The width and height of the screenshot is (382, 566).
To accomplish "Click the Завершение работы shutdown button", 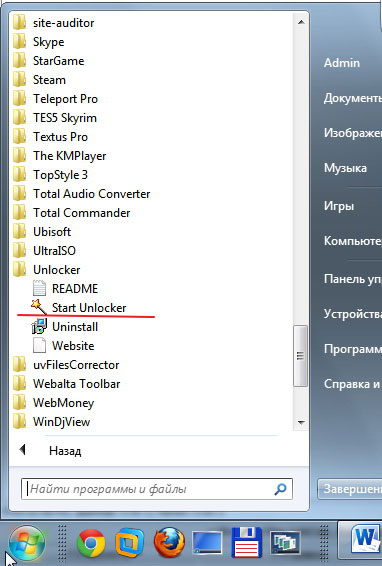I will (x=350, y=489).
